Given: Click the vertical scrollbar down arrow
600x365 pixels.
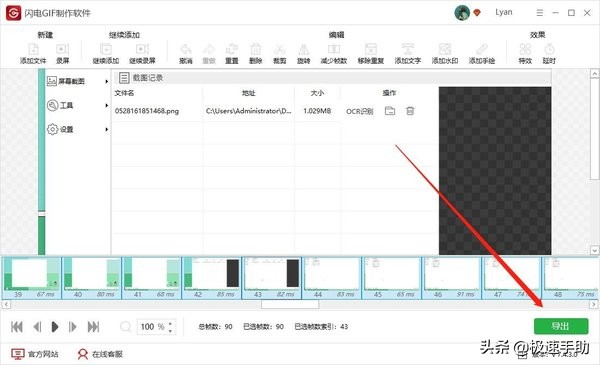Looking at the screenshot, I should pyautogui.click(x=594, y=250).
